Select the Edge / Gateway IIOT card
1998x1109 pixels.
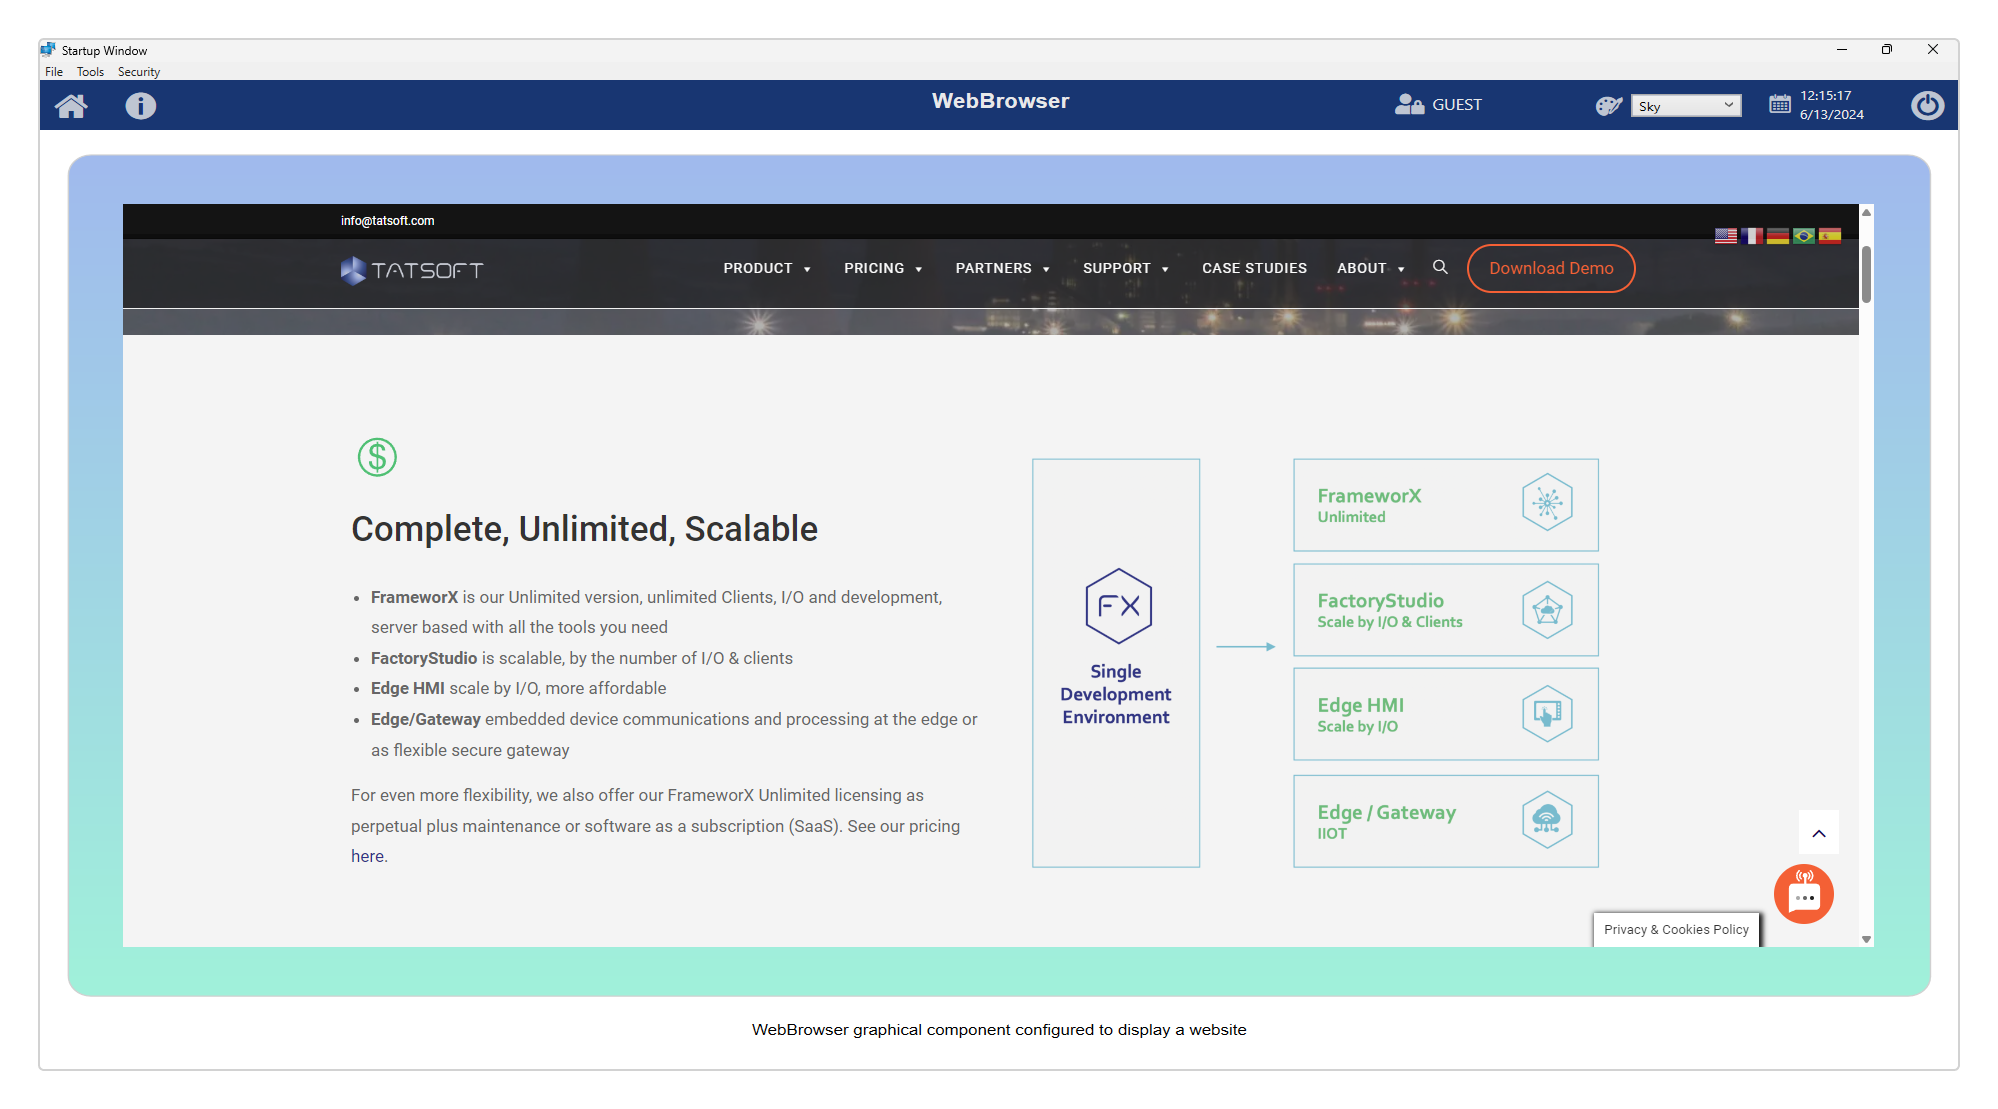tap(1446, 821)
